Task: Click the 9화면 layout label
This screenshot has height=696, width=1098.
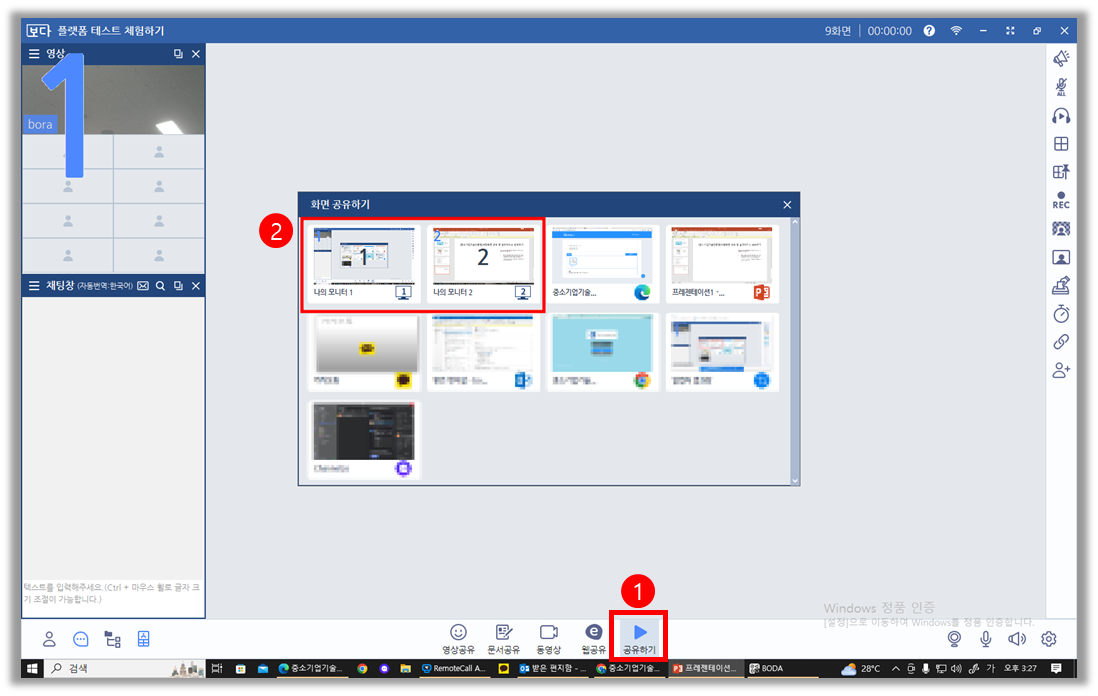Action: click(838, 31)
